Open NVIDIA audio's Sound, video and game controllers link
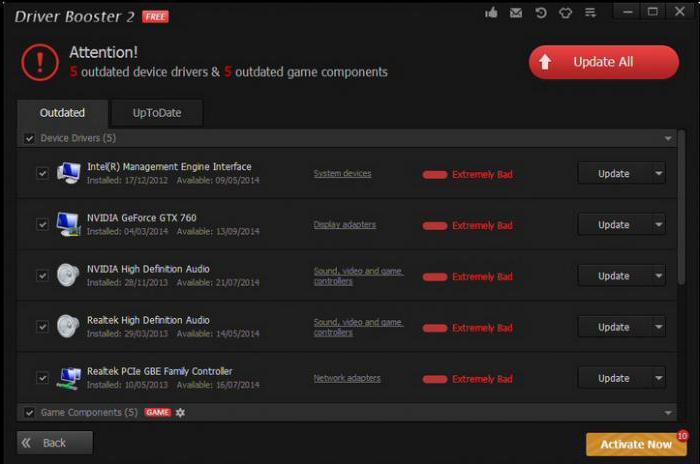The height and width of the screenshot is (464, 700). [x=358, y=276]
